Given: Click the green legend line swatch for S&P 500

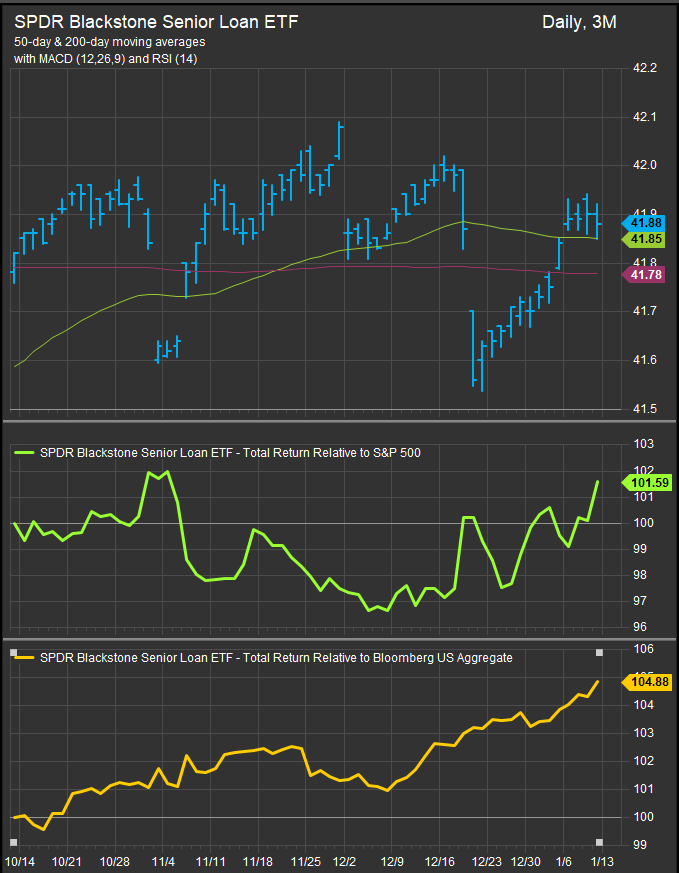Looking at the screenshot, I should coord(24,453).
